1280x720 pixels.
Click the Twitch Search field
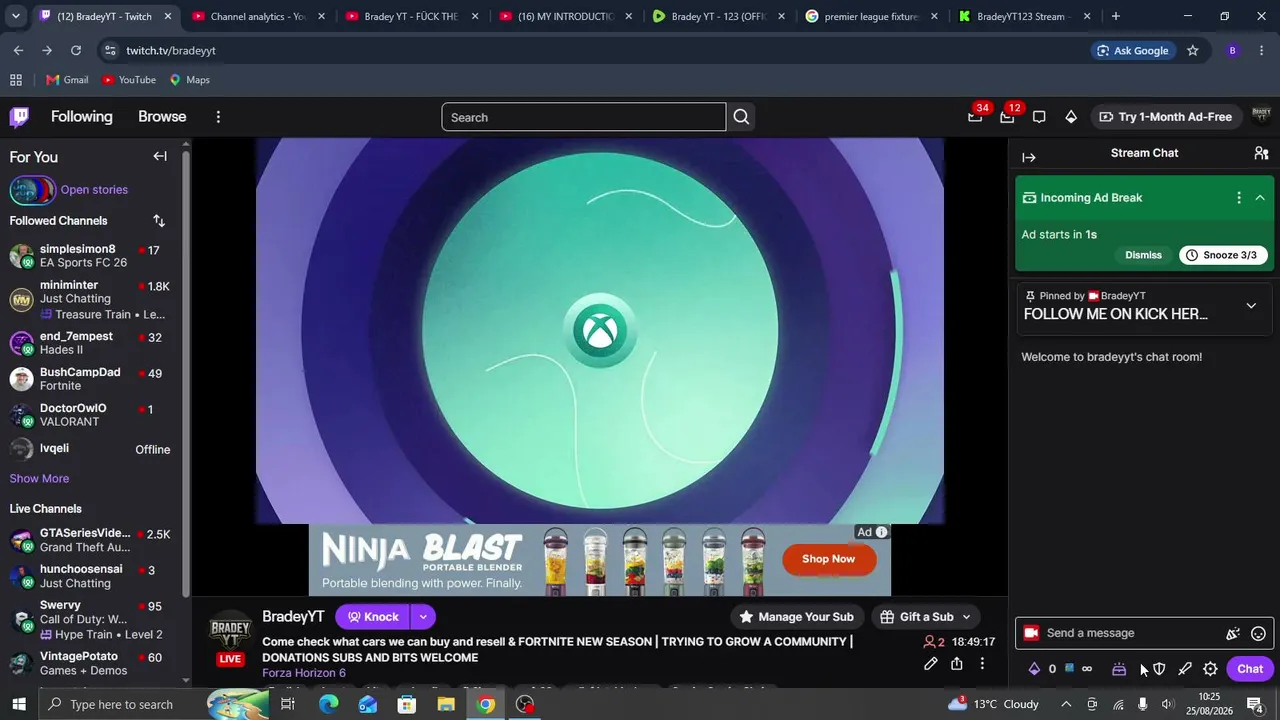(x=584, y=117)
